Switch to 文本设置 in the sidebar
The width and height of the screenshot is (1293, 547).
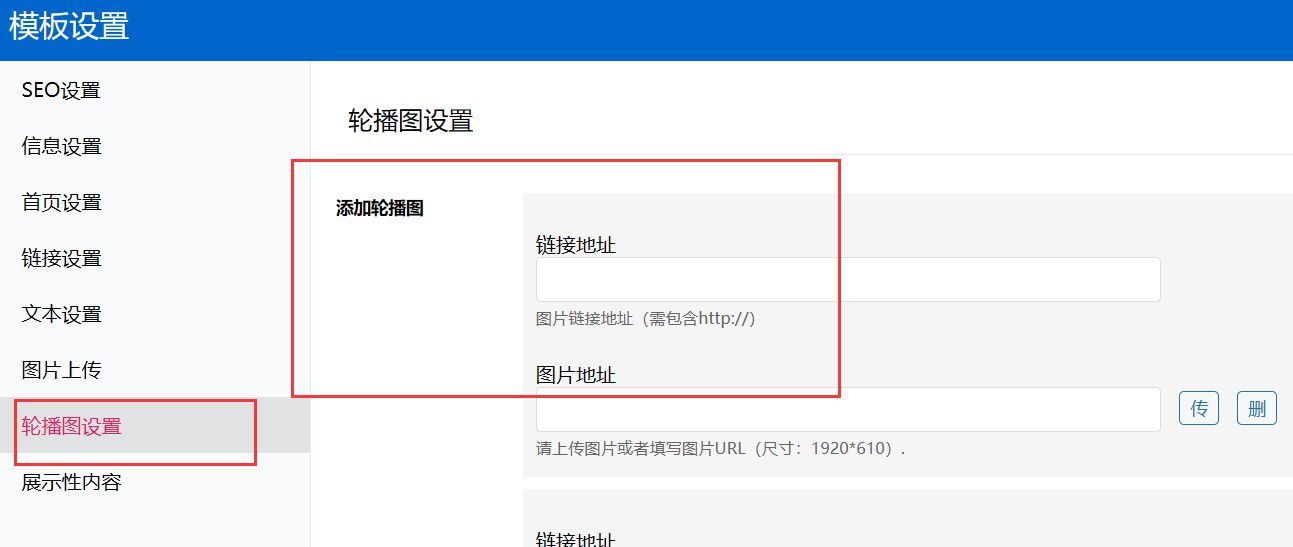click(62, 315)
